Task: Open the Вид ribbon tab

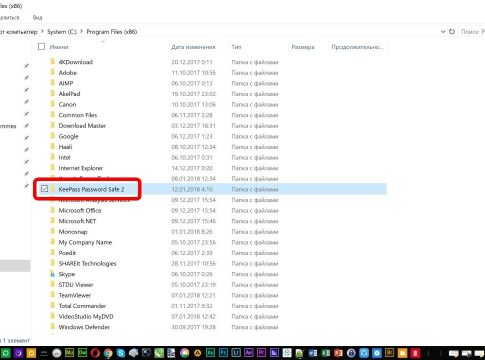Action: click(37, 17)
